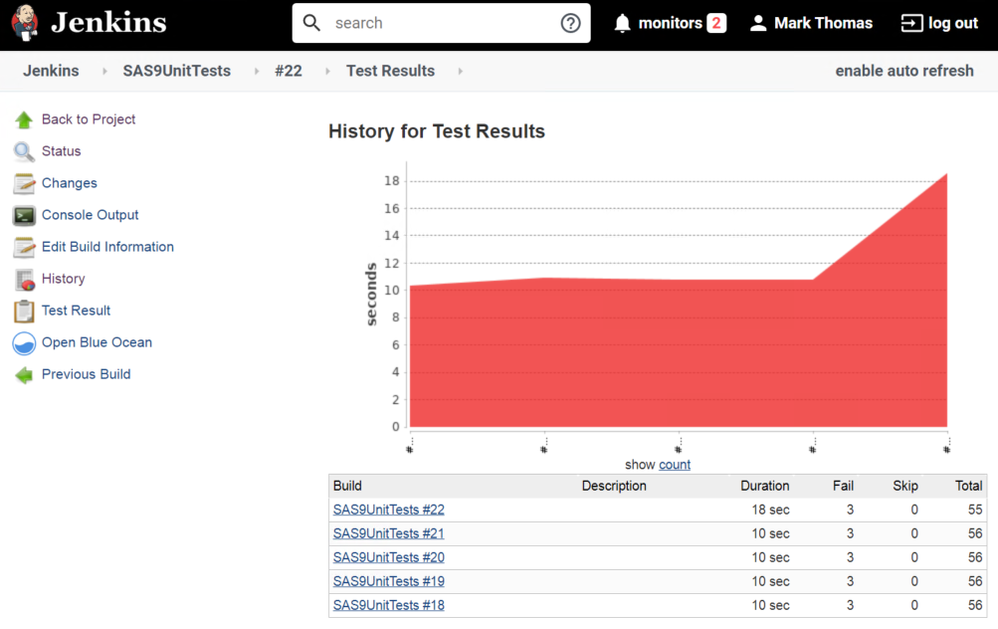
Task: Click the log out arrow icon
Action: 911,24
